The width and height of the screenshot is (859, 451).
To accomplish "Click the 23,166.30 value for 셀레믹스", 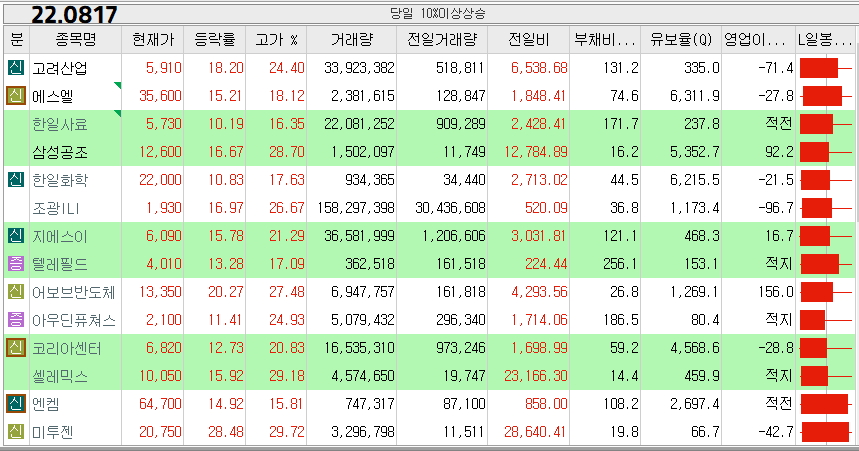I will [x=536, y=376].
